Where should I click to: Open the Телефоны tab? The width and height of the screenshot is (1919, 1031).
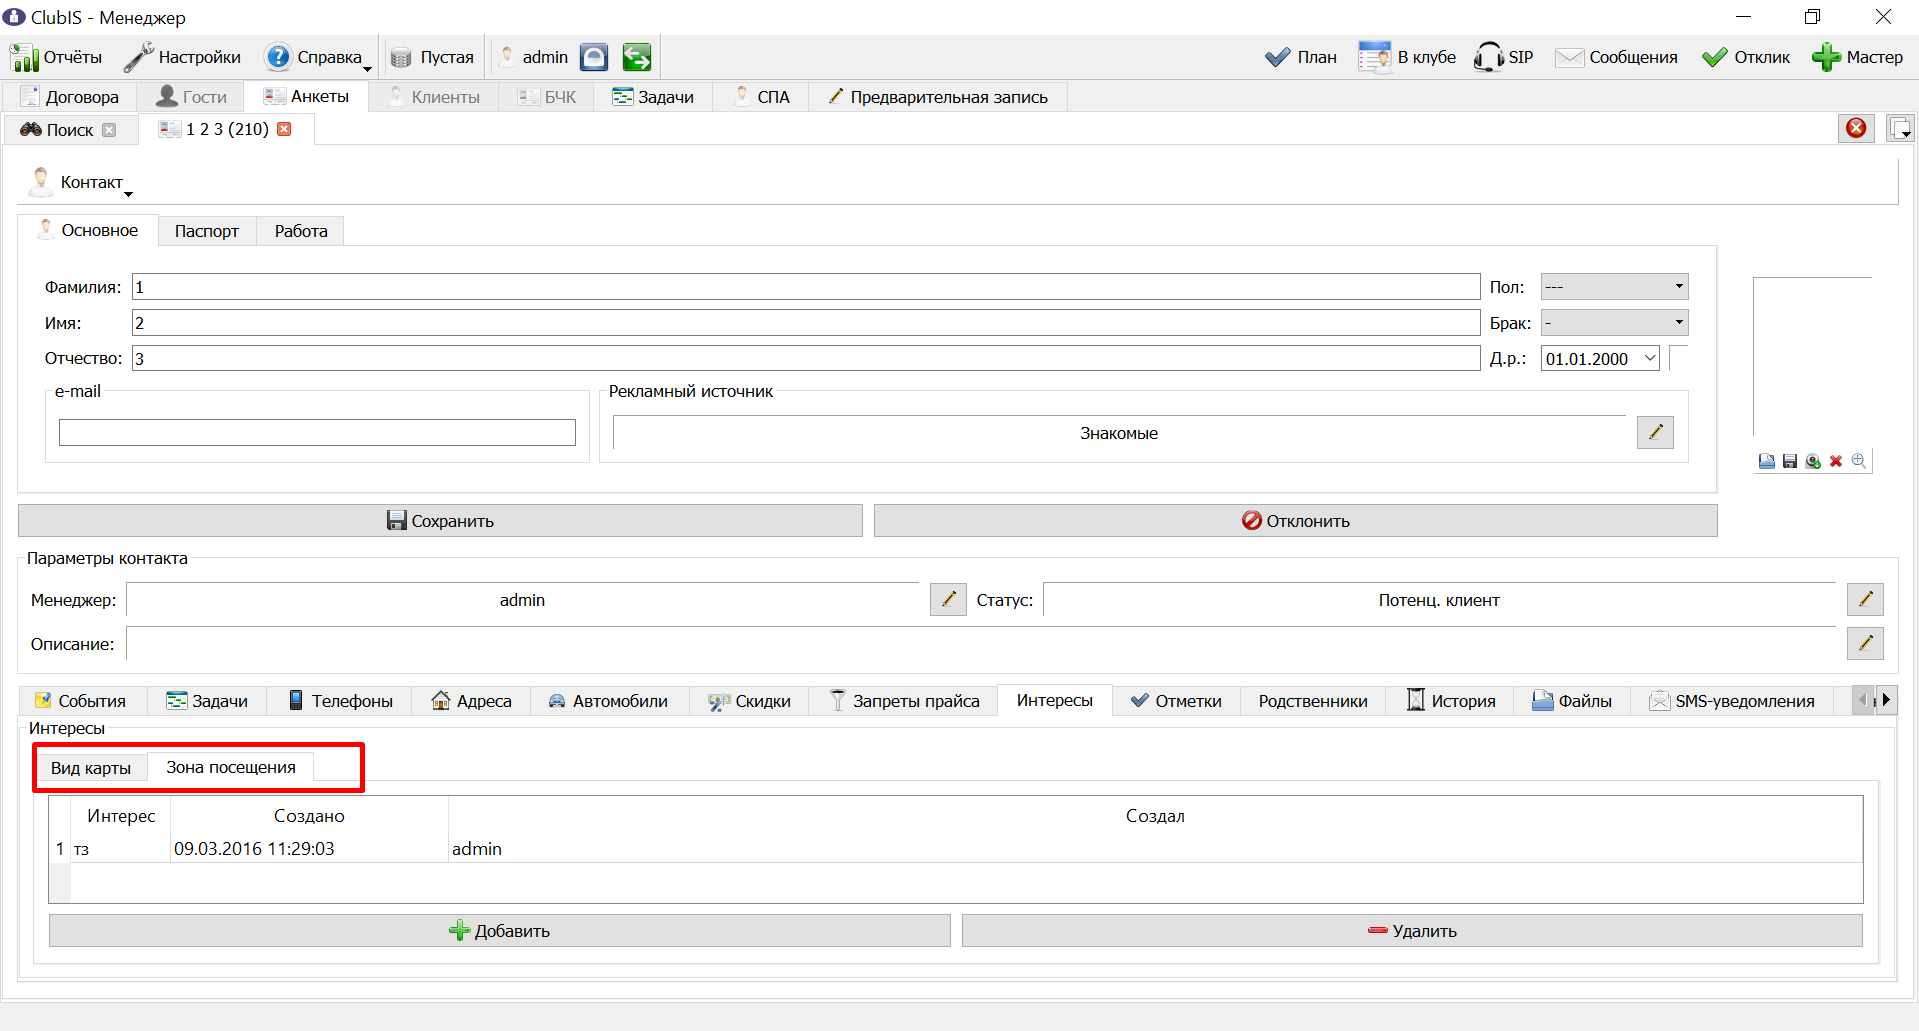pos(341,701)
